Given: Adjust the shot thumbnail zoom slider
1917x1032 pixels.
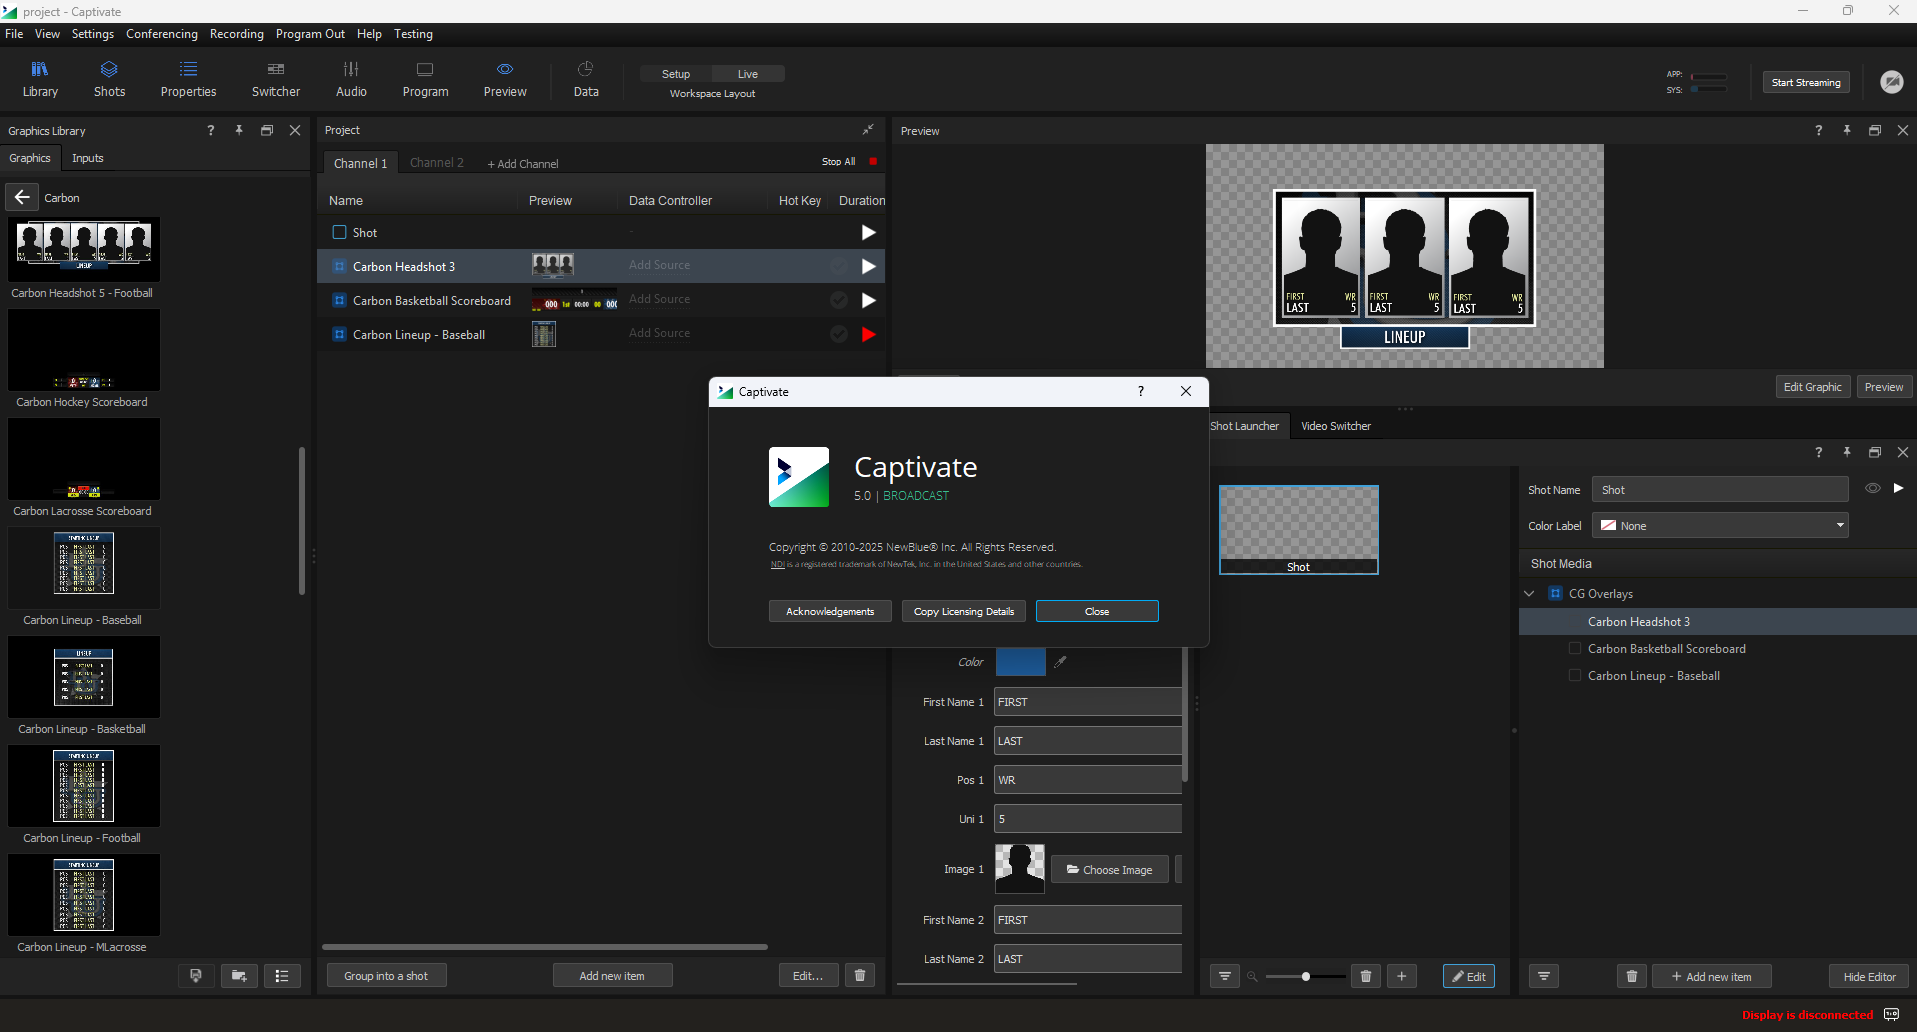Looking at the screenshot, I should [1306, 976].
